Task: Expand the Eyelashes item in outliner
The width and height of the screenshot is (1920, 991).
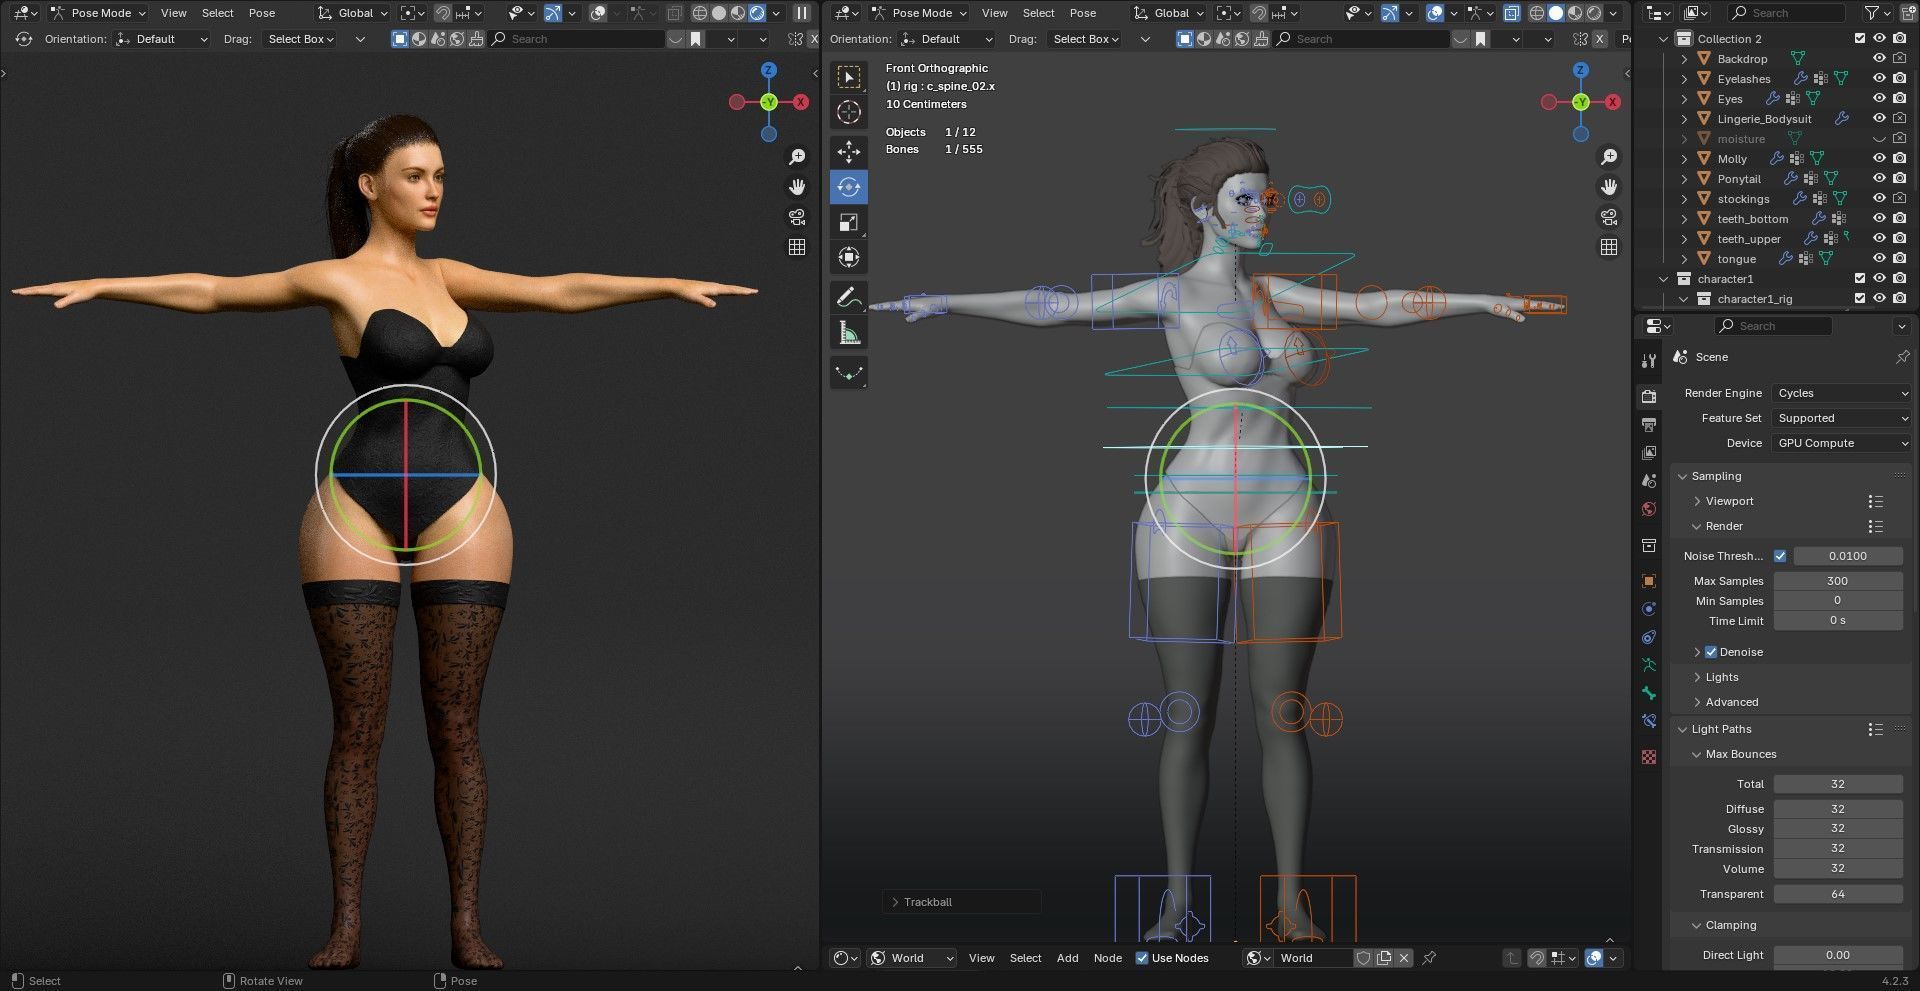Action: click(1684, 79)
